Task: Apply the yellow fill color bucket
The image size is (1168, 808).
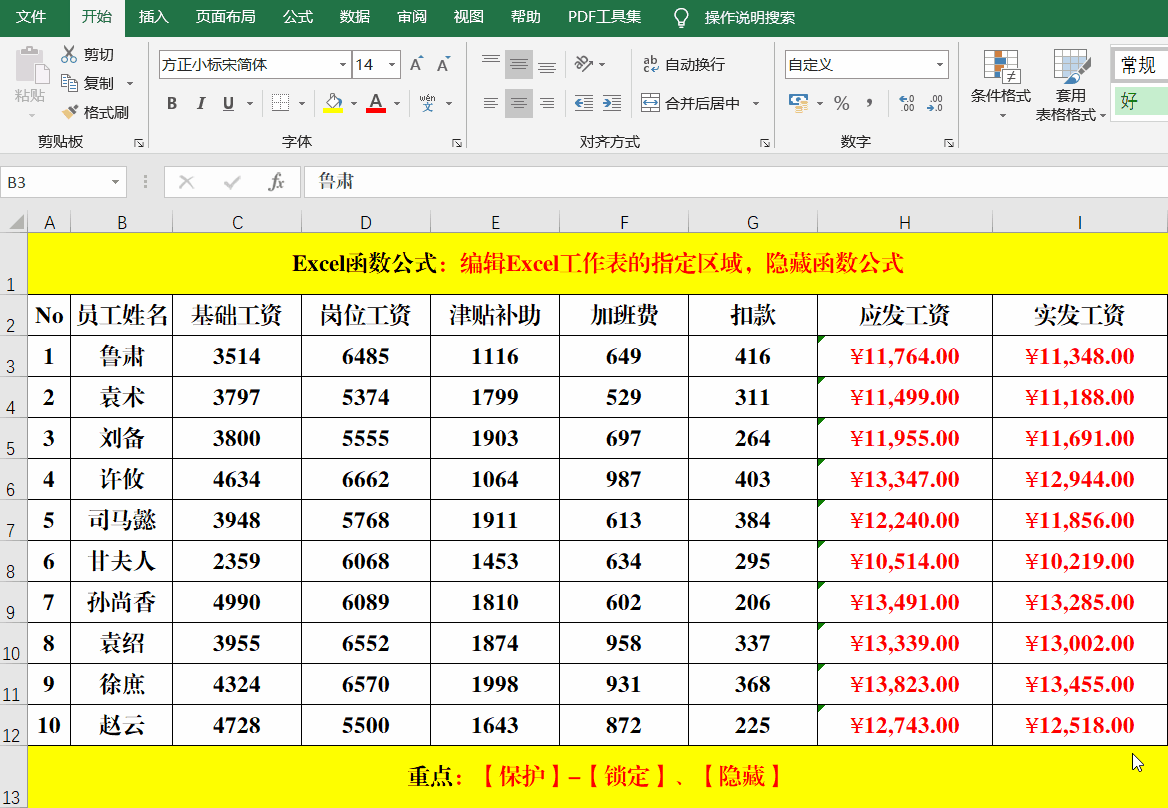Action: (x=333, y=103)
